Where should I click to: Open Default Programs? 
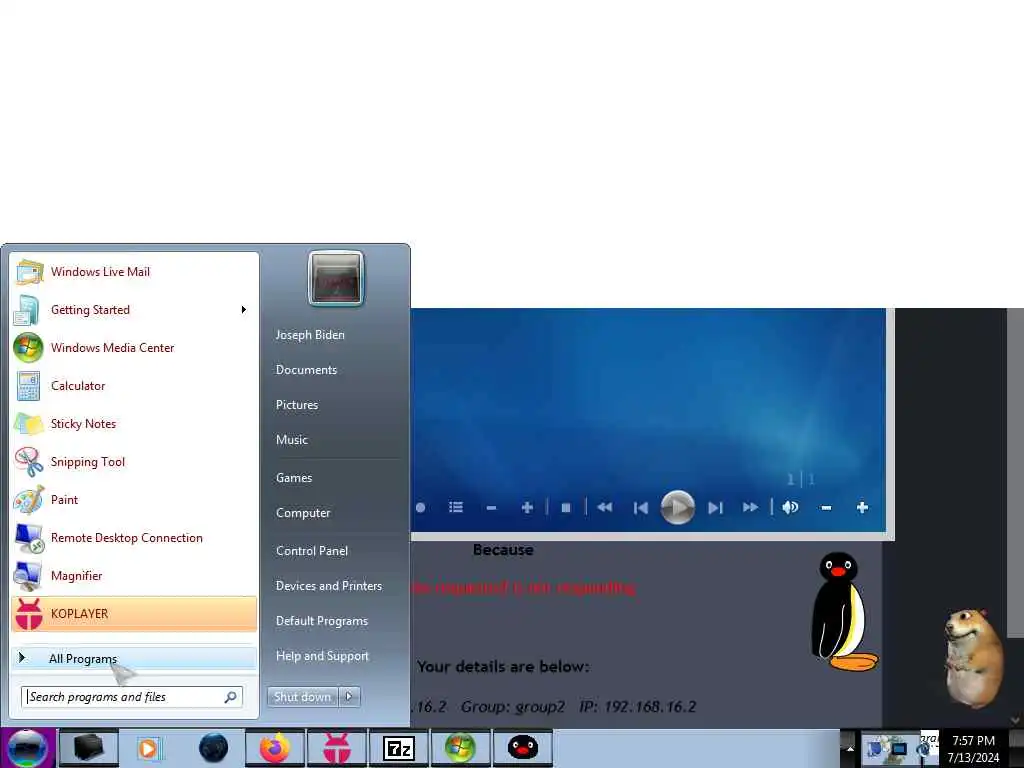tap(322, 621)
